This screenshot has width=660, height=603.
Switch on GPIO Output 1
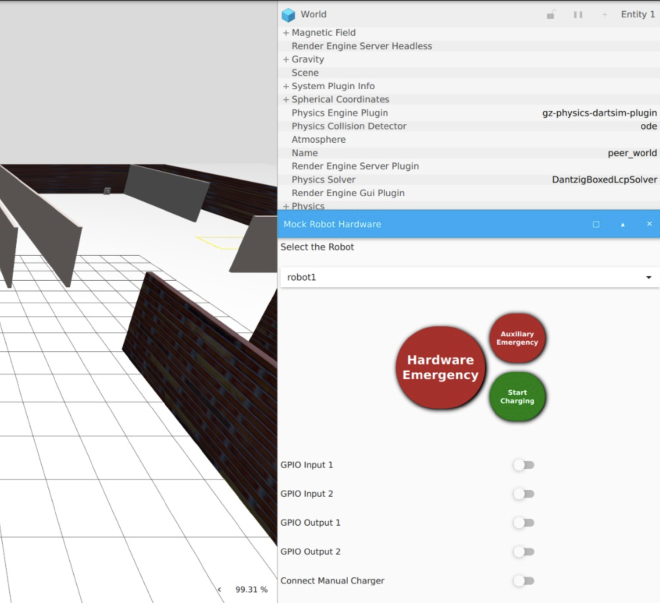point(523,523)
